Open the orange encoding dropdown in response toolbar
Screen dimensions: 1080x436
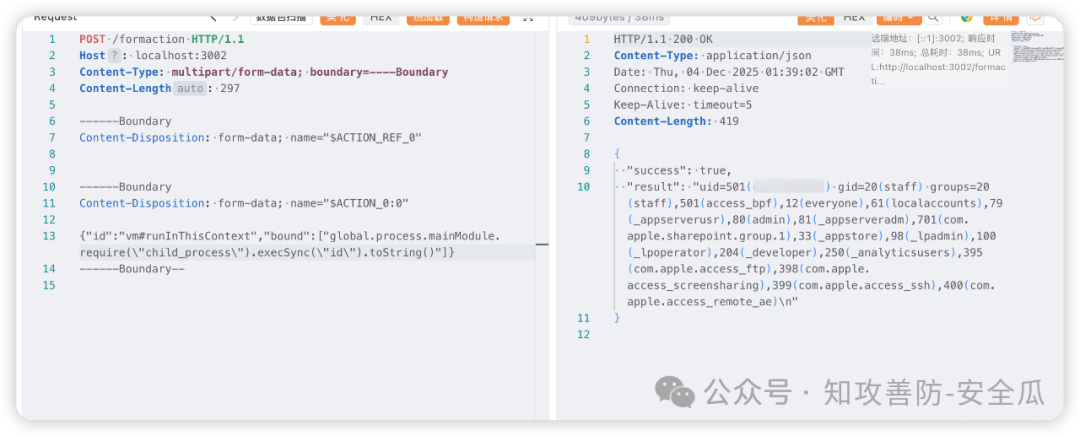coord(899,18)
